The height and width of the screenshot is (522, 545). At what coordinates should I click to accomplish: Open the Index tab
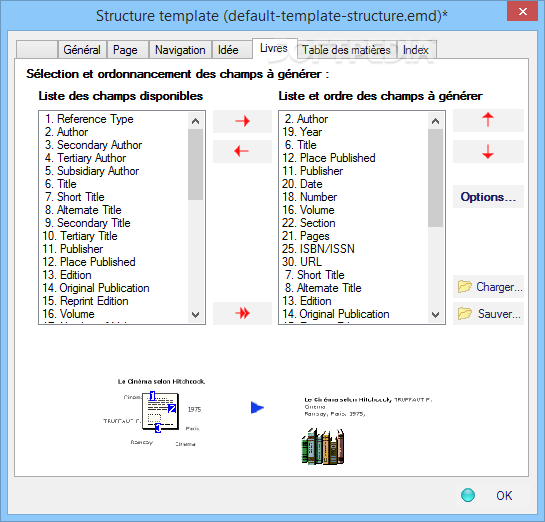(416, 50)
